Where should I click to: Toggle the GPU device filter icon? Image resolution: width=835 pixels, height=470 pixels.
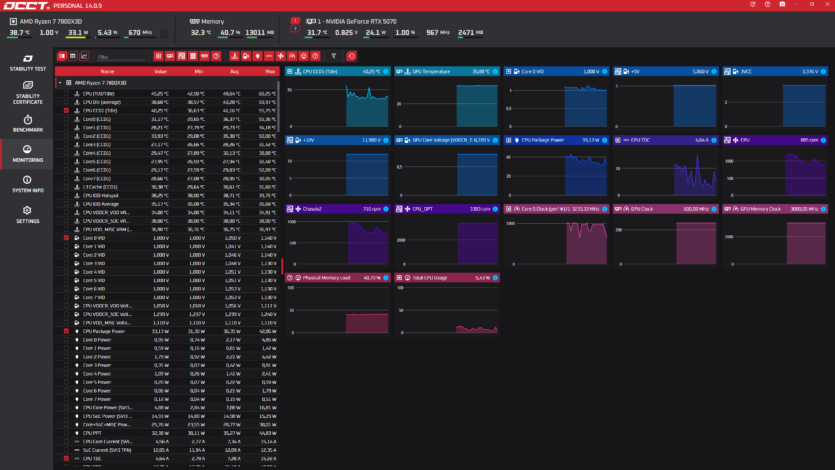pyautogui.click(x=170, y=56)
